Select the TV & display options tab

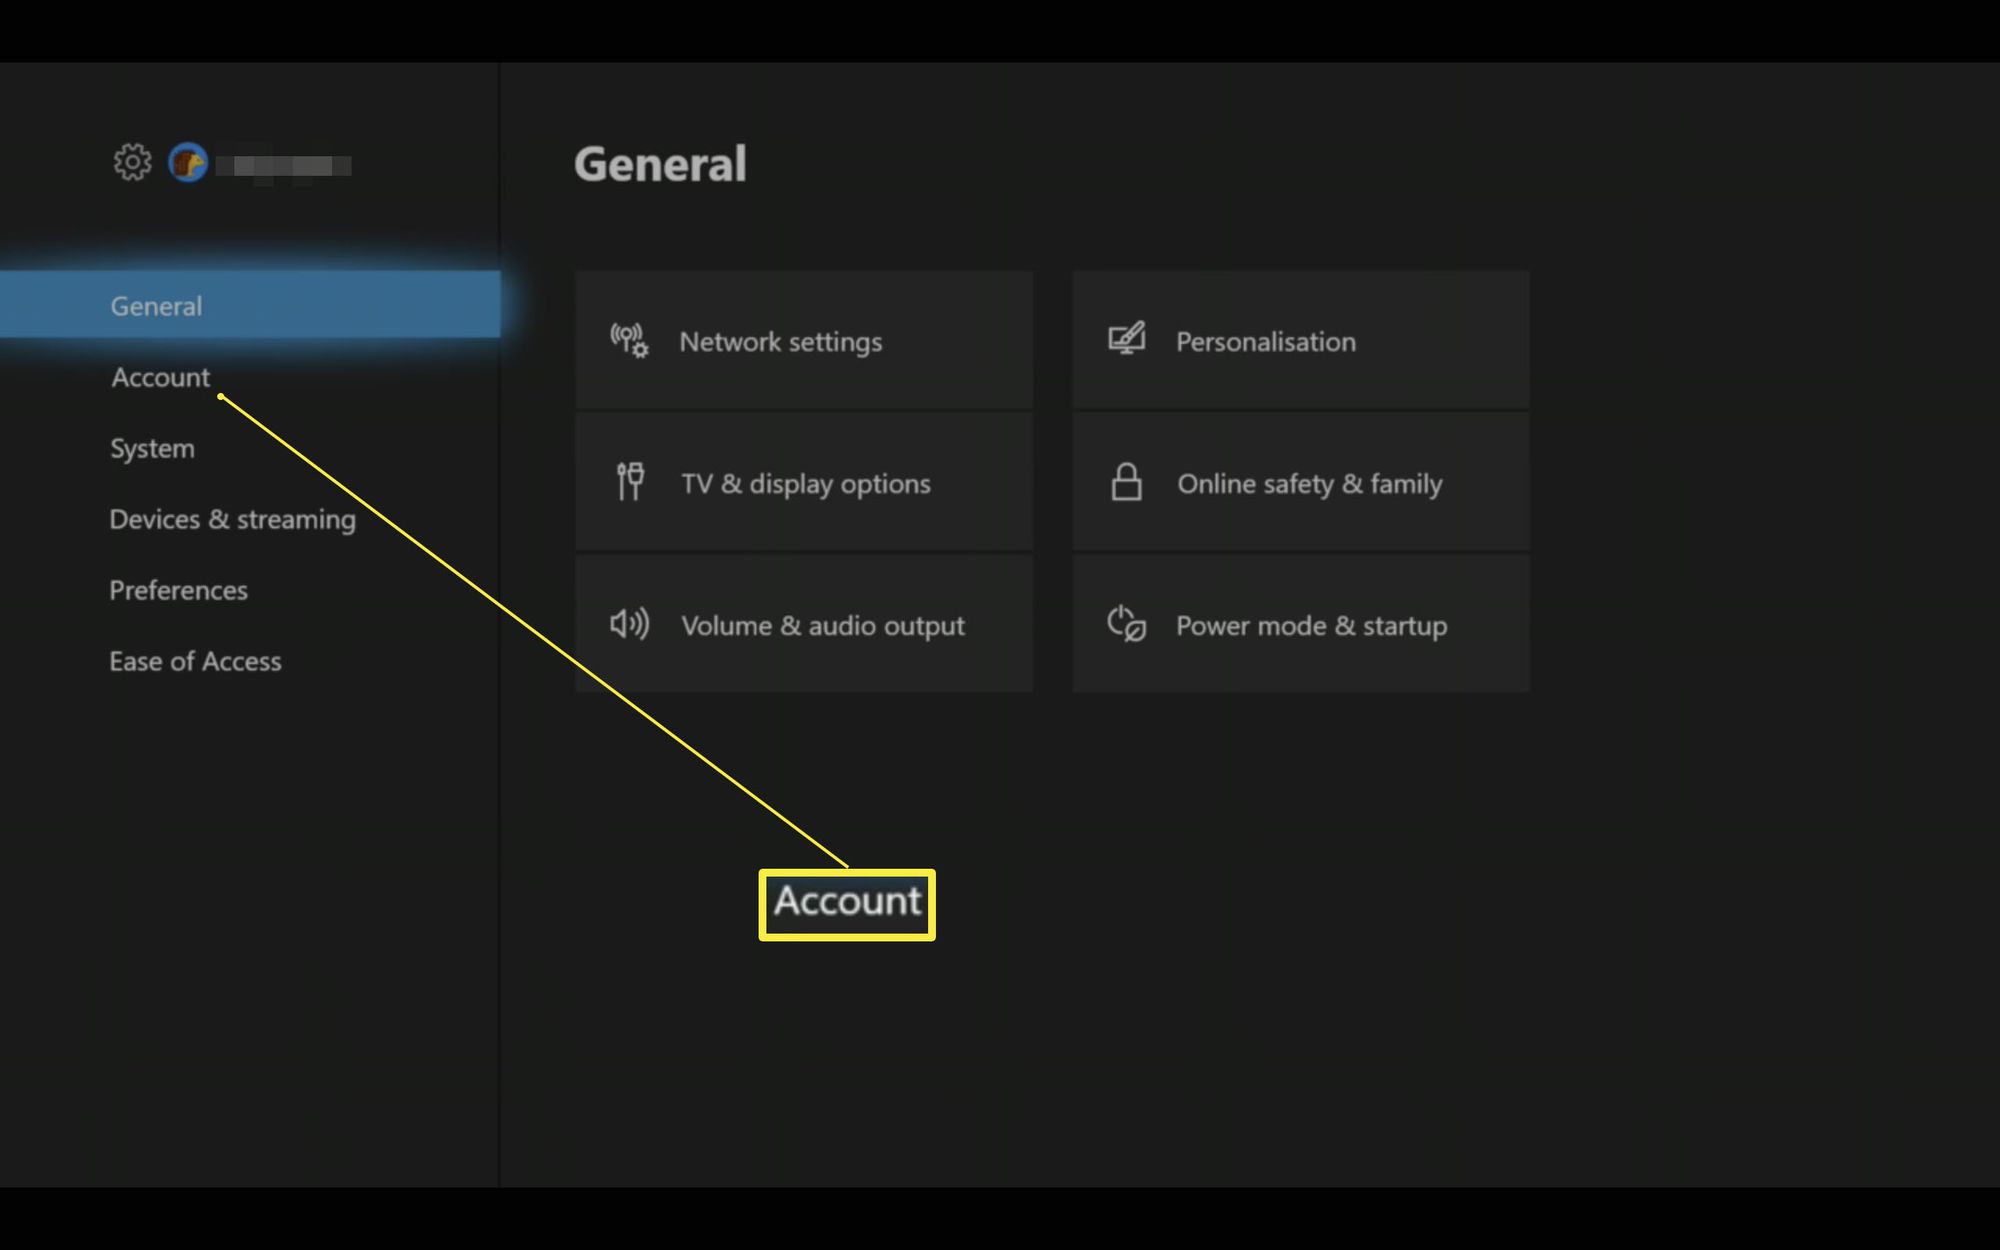803,482
